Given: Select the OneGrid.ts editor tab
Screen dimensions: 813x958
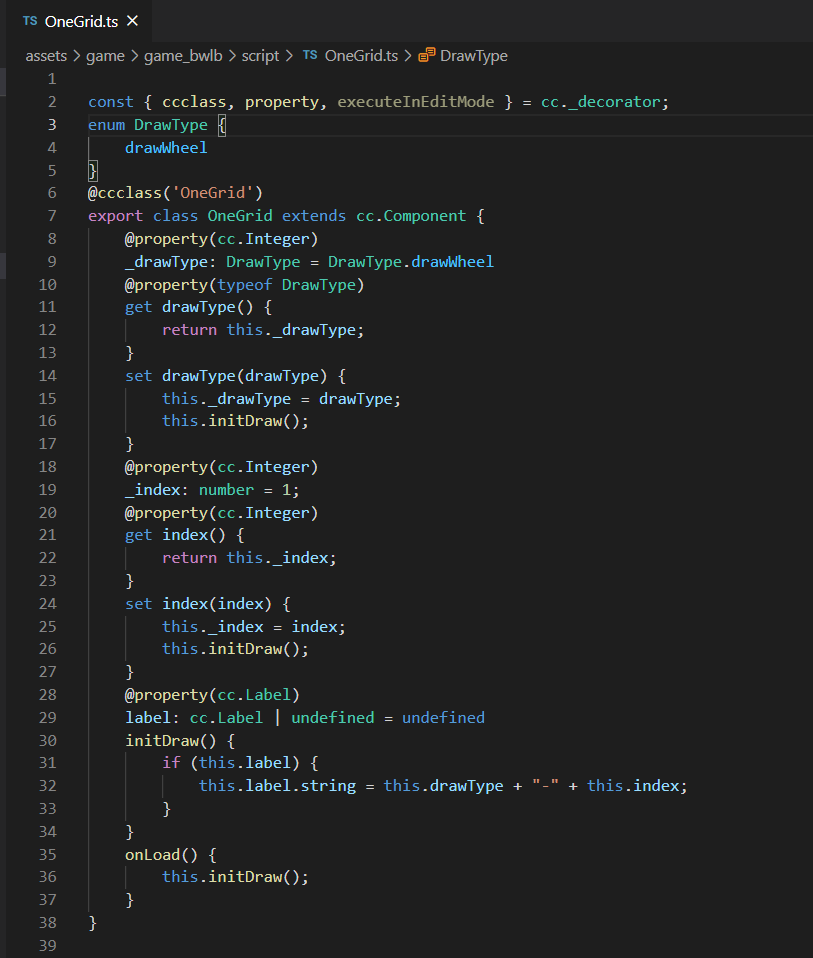Looking at the screenshot, I should tap(79, 21).
